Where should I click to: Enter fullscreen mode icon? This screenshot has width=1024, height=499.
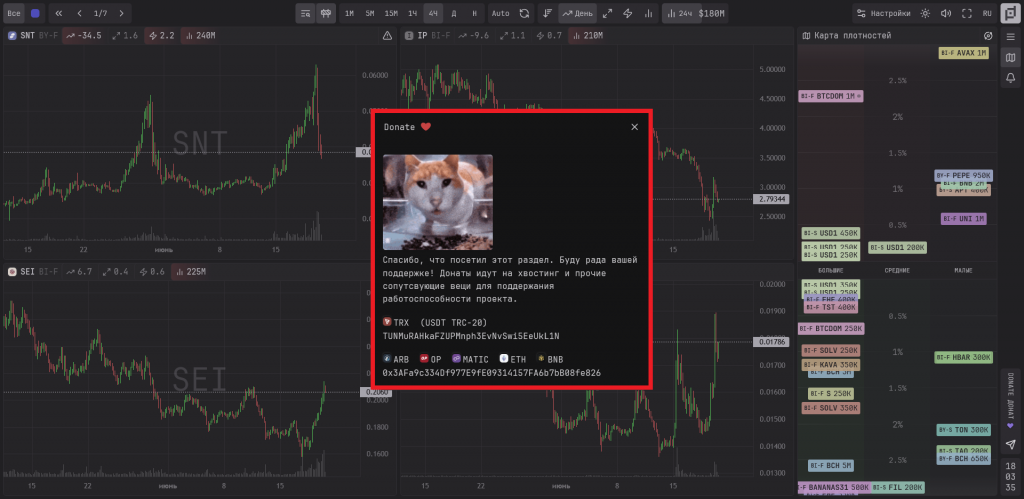[967, 13]
